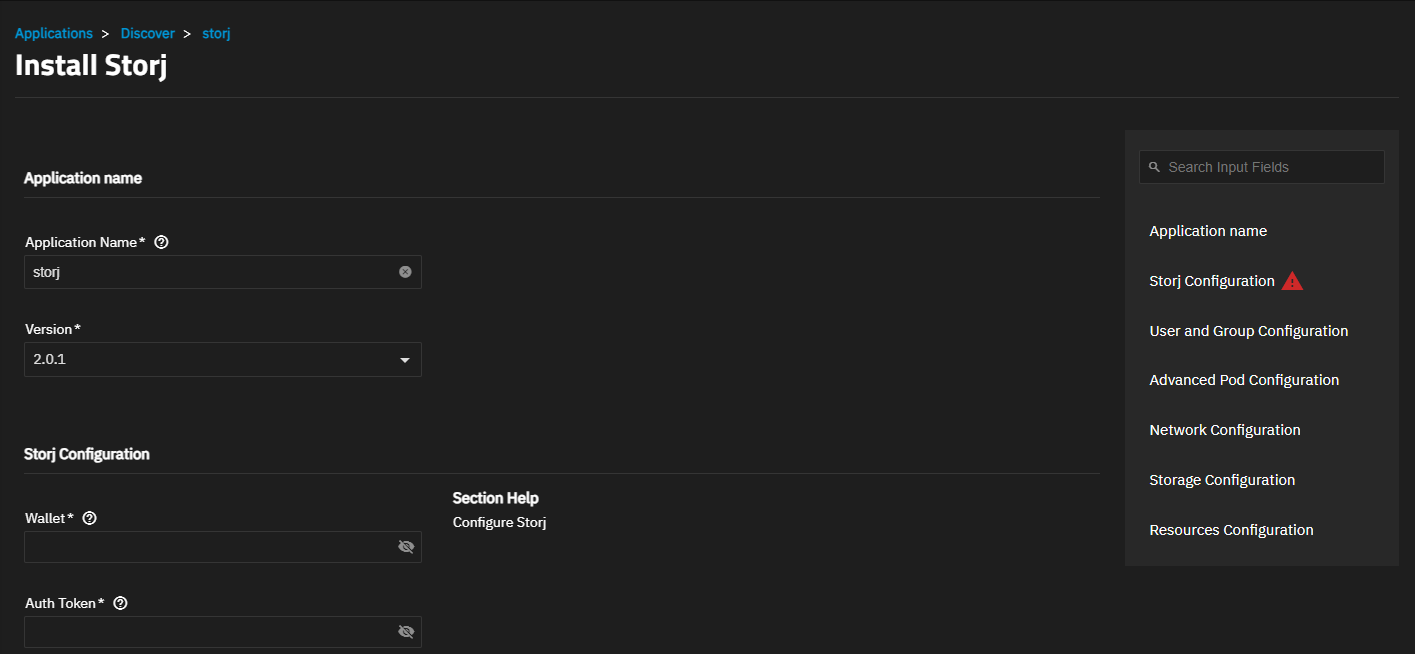
Task: Jump to Resources Configuration section
Action: tap(1231, 530)
